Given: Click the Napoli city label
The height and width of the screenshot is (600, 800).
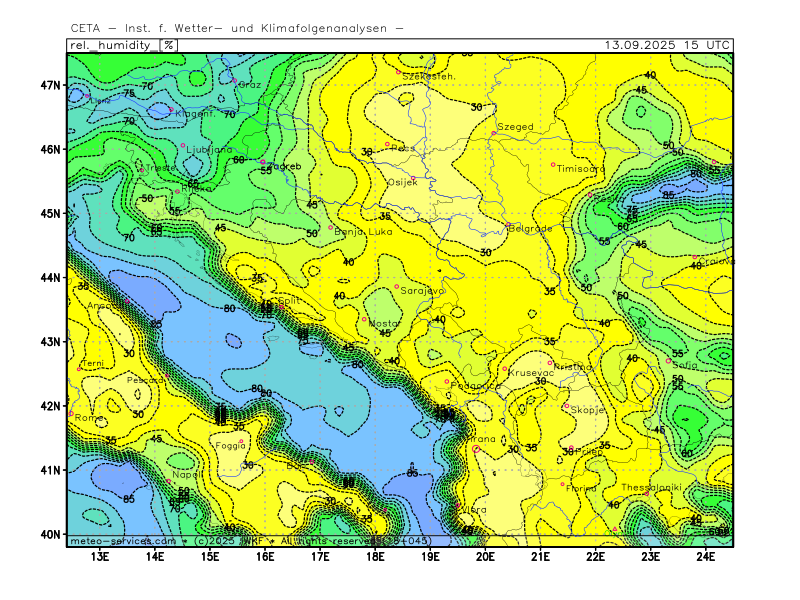Looking at the screenshot, I should point(187,475).
